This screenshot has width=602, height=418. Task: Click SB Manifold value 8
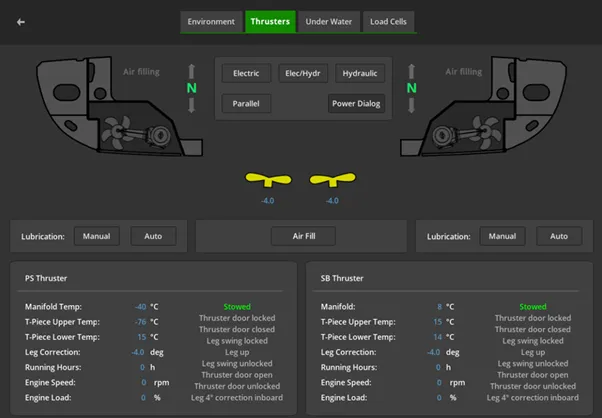440,307
